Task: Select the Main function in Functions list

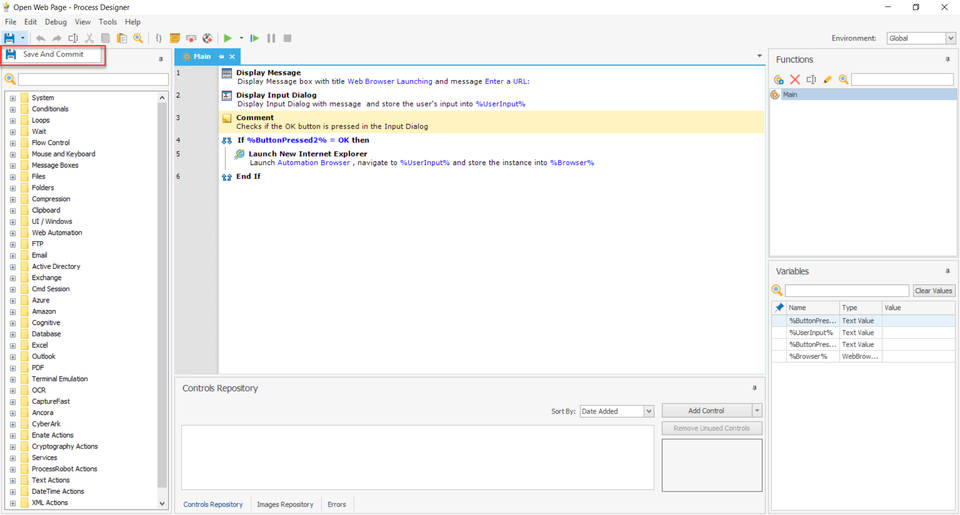Action: (863, 95)
